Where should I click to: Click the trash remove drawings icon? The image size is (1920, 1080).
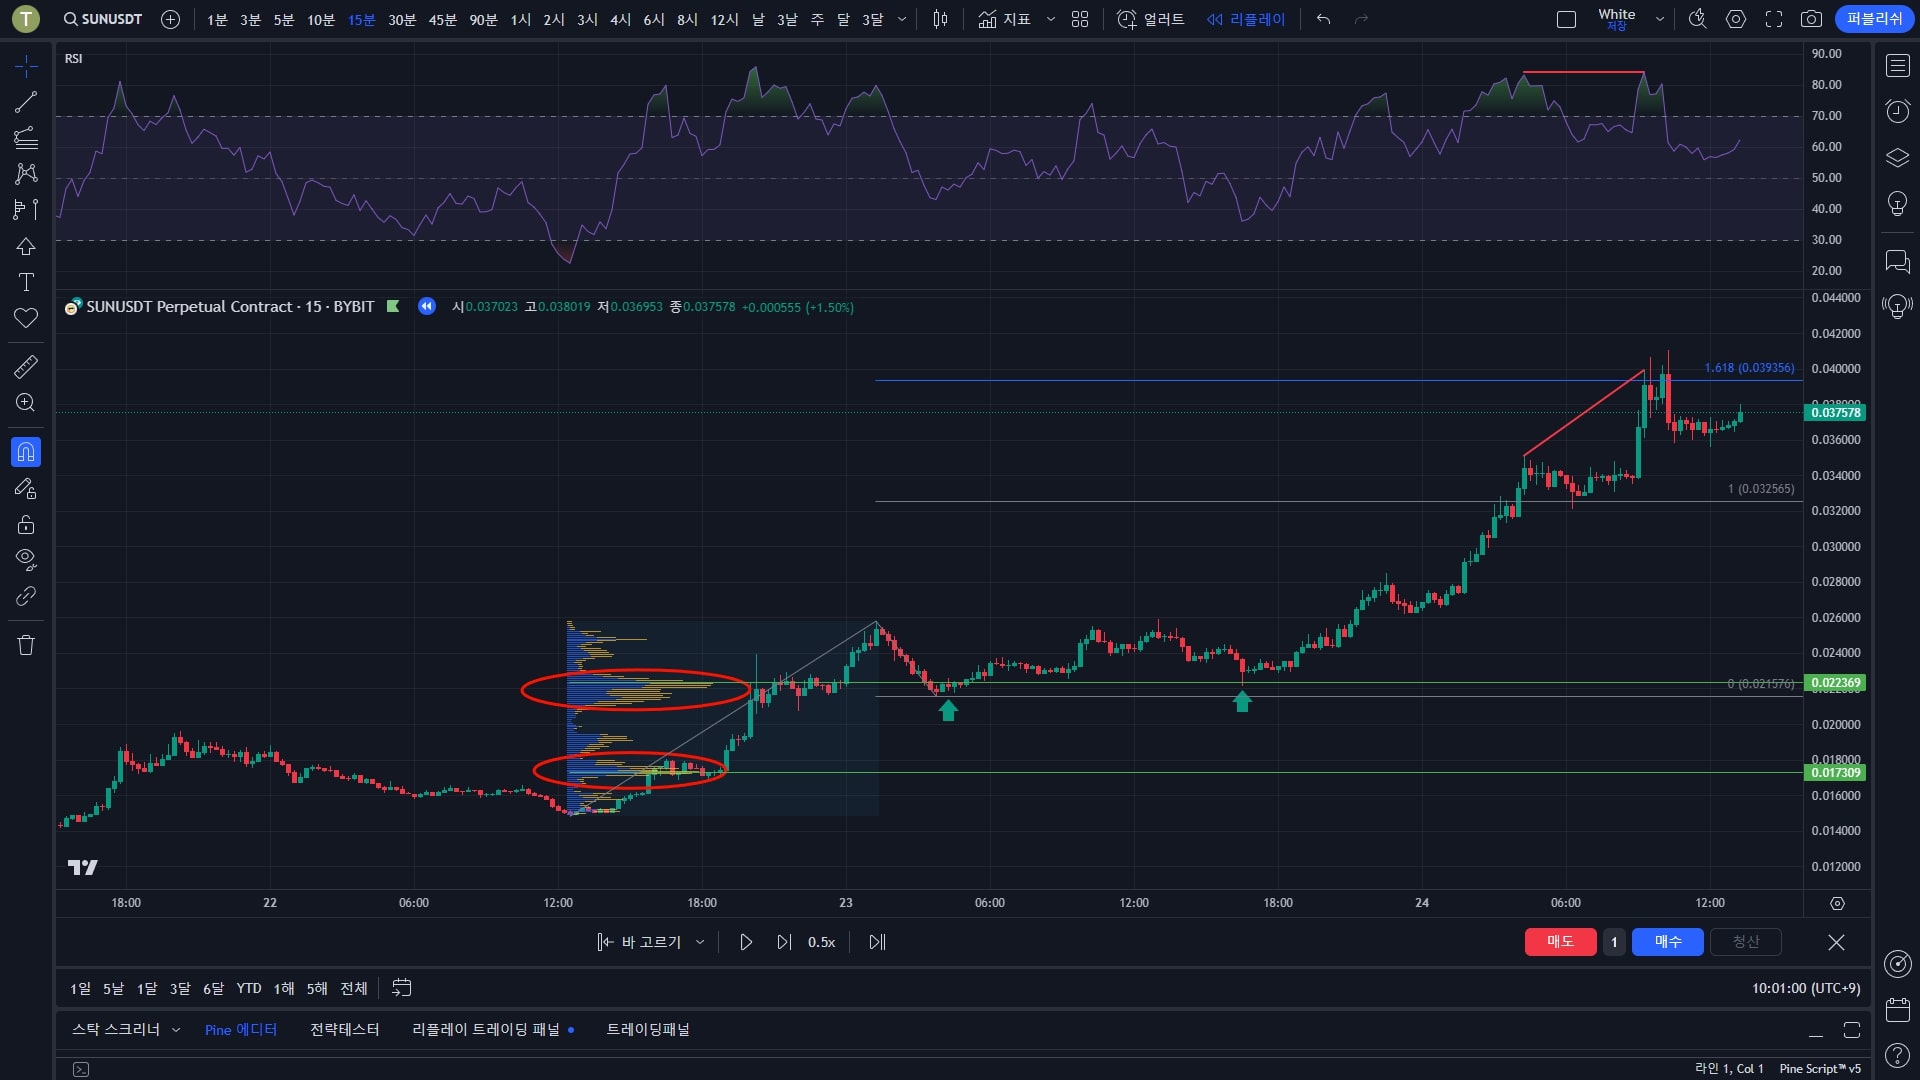click(26, 645)
